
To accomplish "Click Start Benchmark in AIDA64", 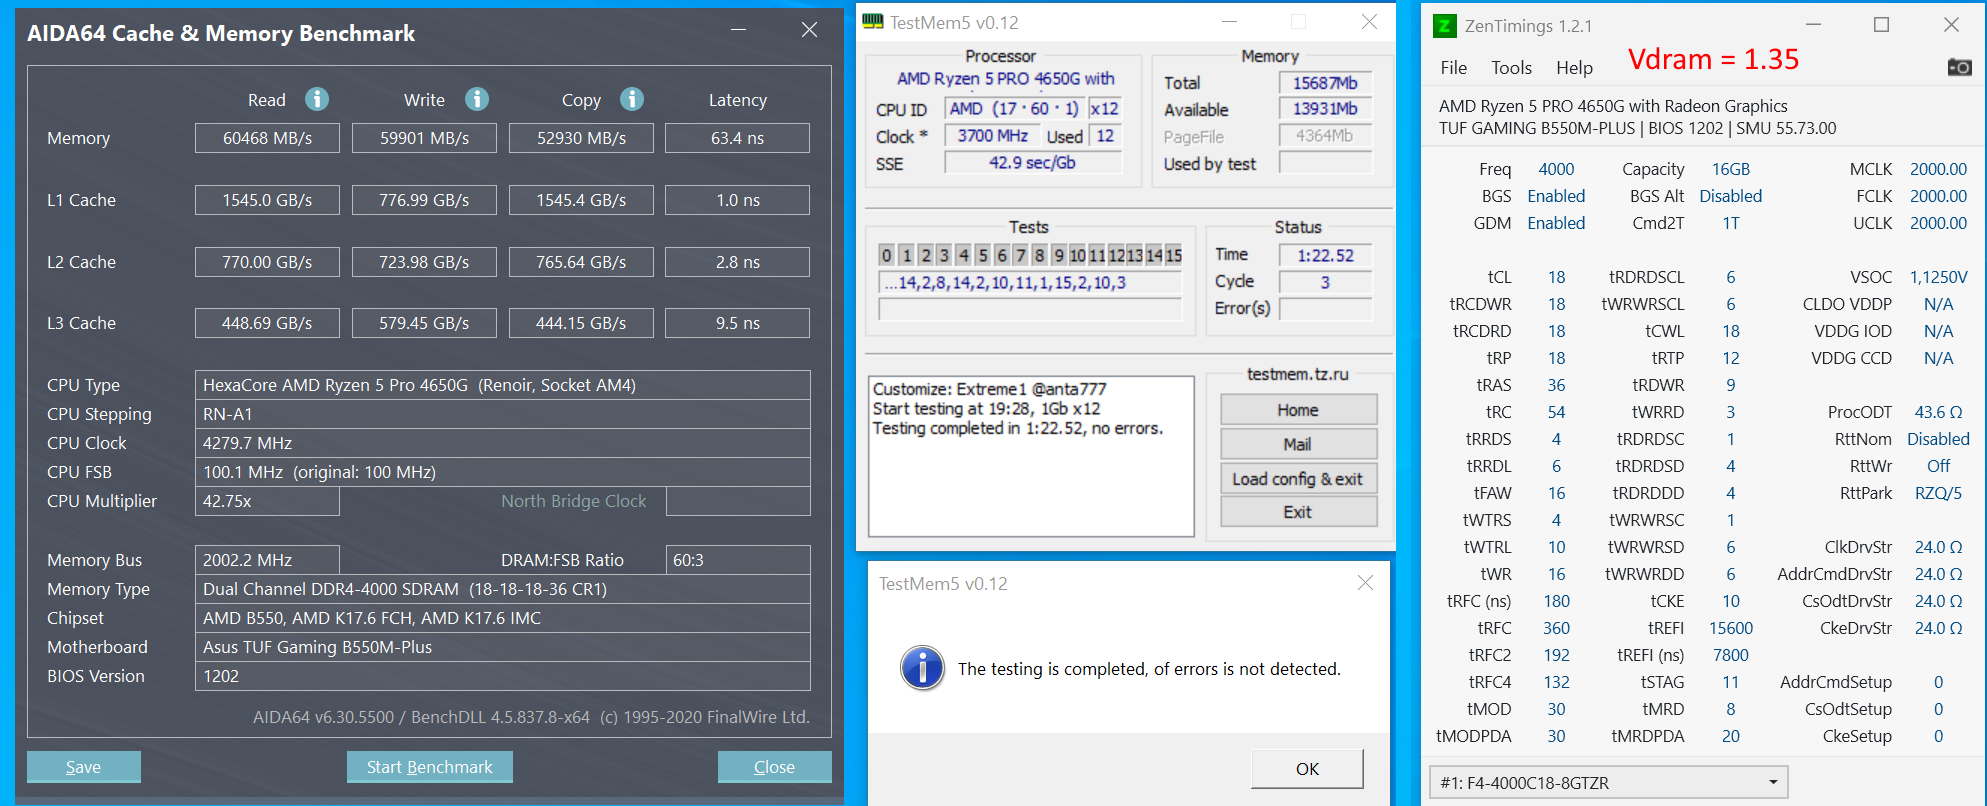I will (430, 767).
